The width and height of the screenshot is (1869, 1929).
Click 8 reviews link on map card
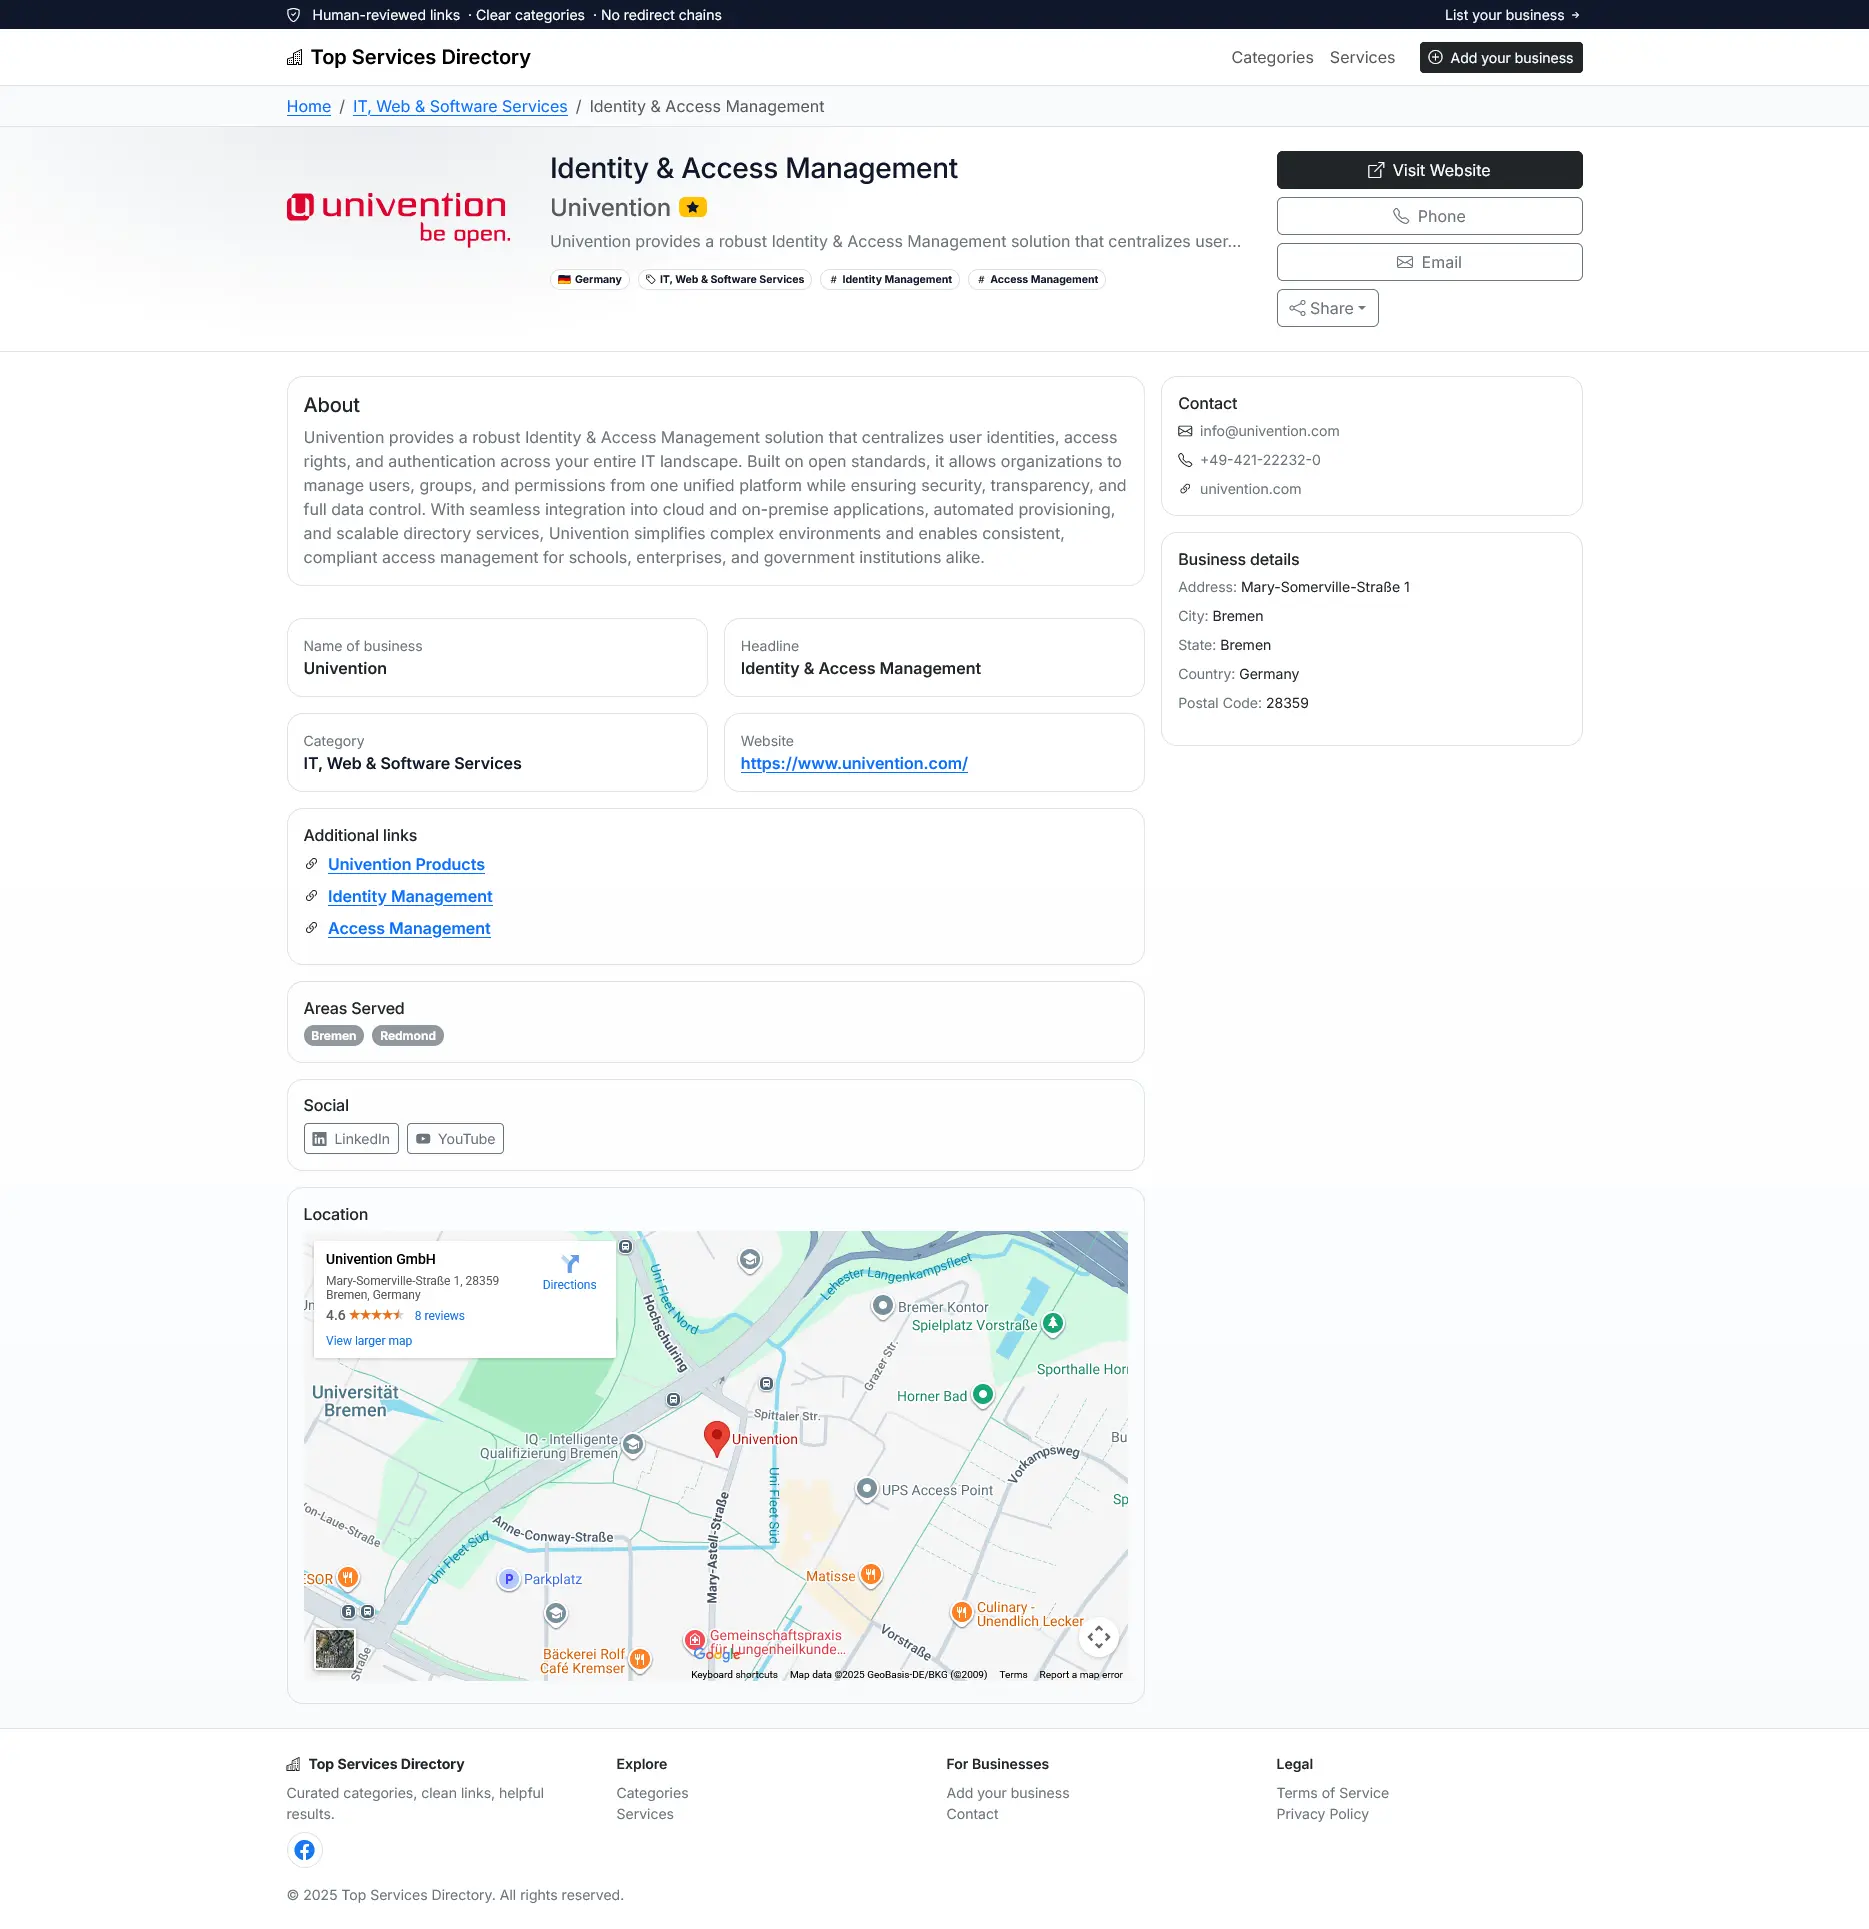pyautogui.click(x=440, y=1316)
